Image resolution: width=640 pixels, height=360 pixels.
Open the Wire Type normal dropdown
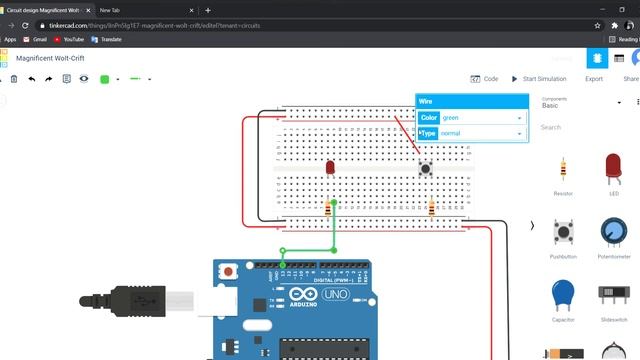pyautogui.click(x=482, y=133)
